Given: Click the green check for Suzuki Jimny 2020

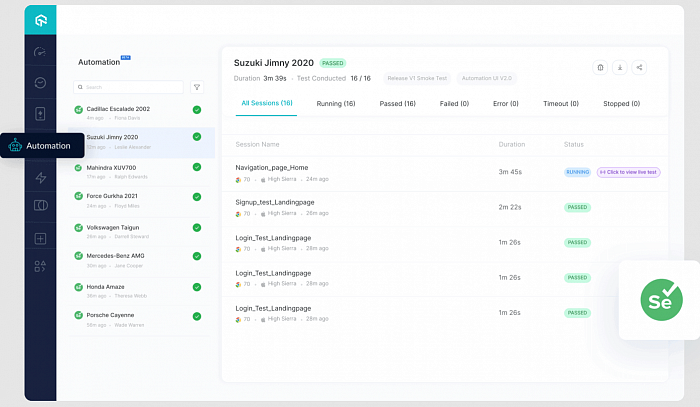Looking at the screenshot, I should [x=197, y=137].
